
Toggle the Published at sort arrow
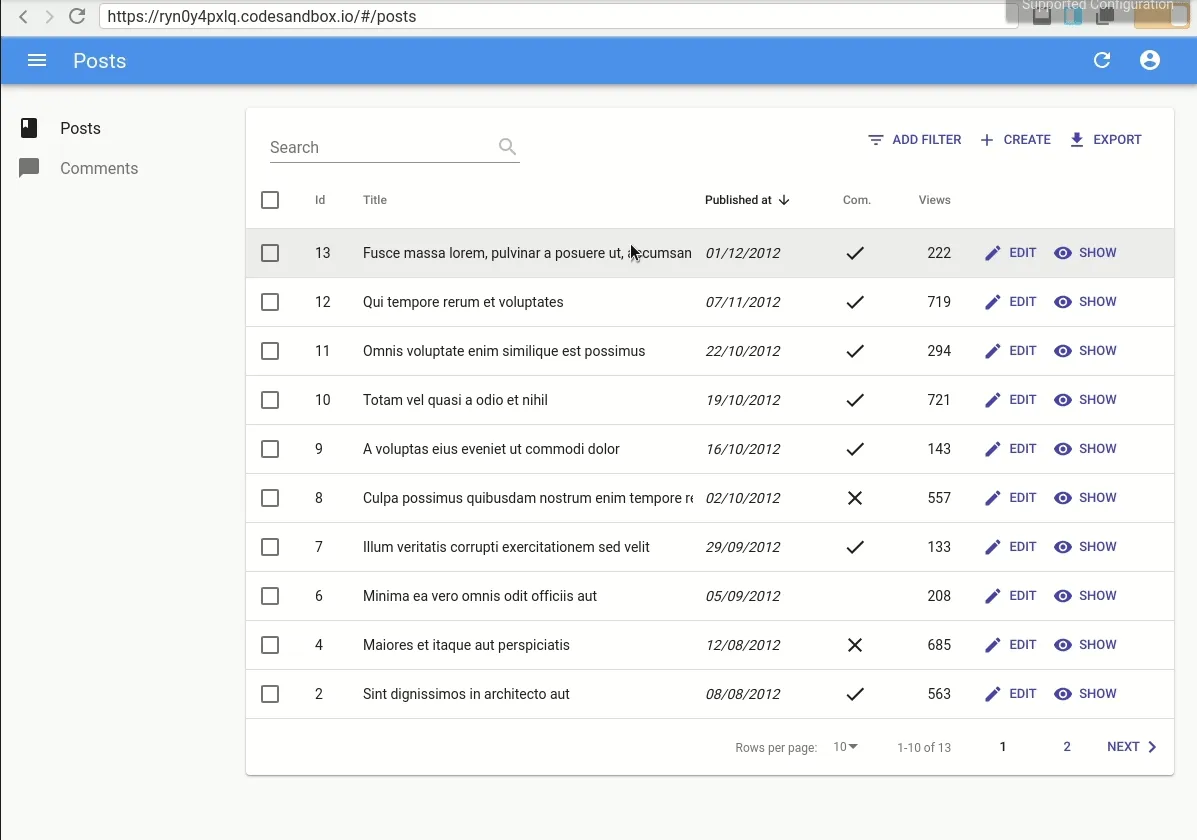pos(786,200)
